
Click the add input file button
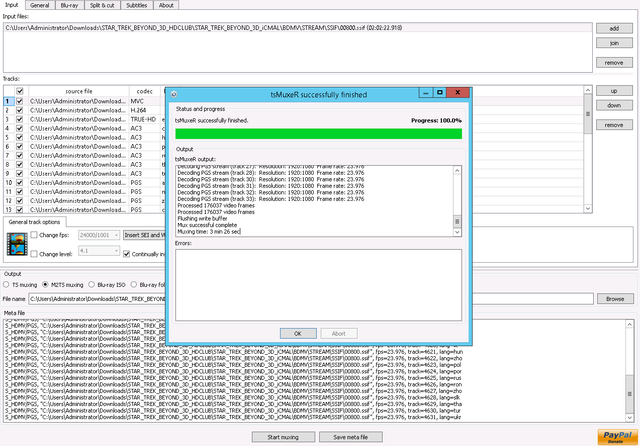click(614, 28)
